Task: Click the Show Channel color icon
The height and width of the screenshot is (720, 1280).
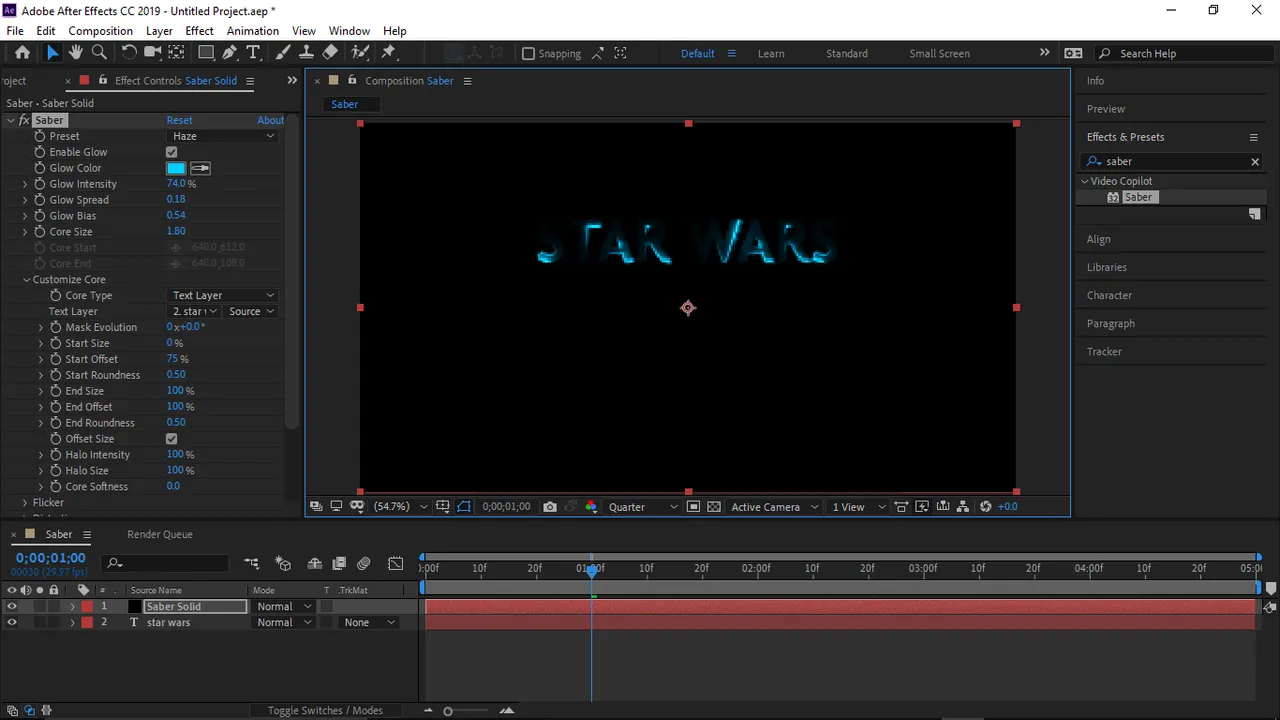Action: click(591, 507)
